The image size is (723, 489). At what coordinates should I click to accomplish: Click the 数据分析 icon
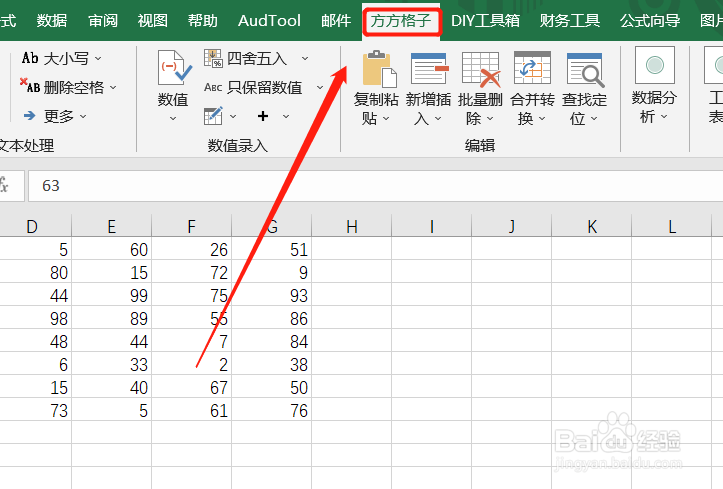655,65
